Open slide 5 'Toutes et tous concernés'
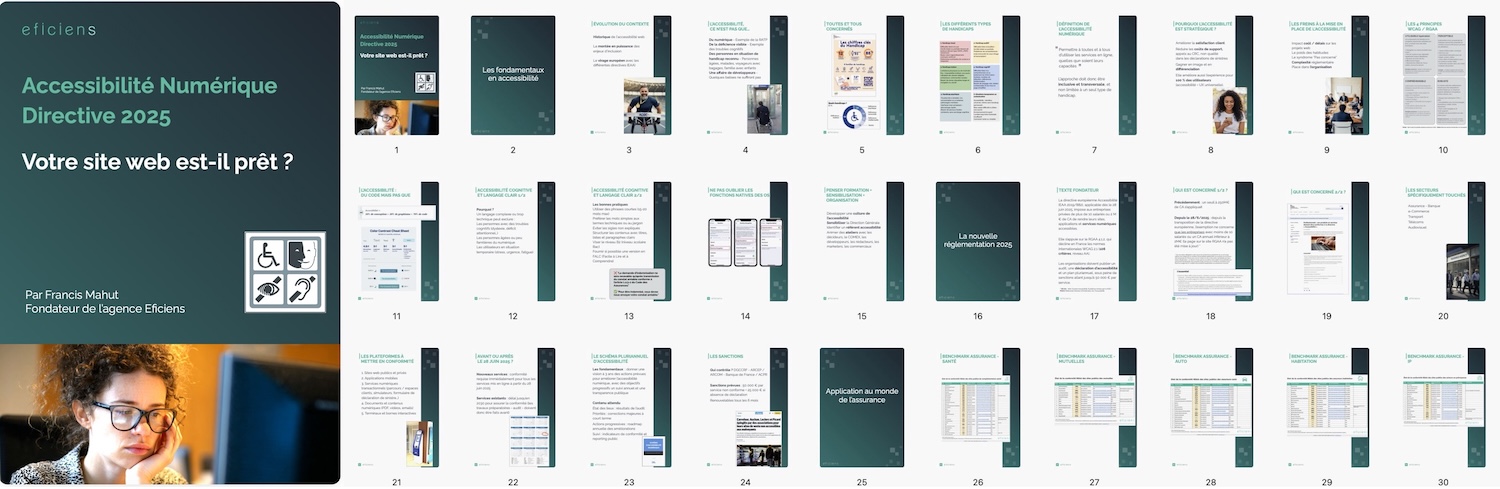 point(861,76)
